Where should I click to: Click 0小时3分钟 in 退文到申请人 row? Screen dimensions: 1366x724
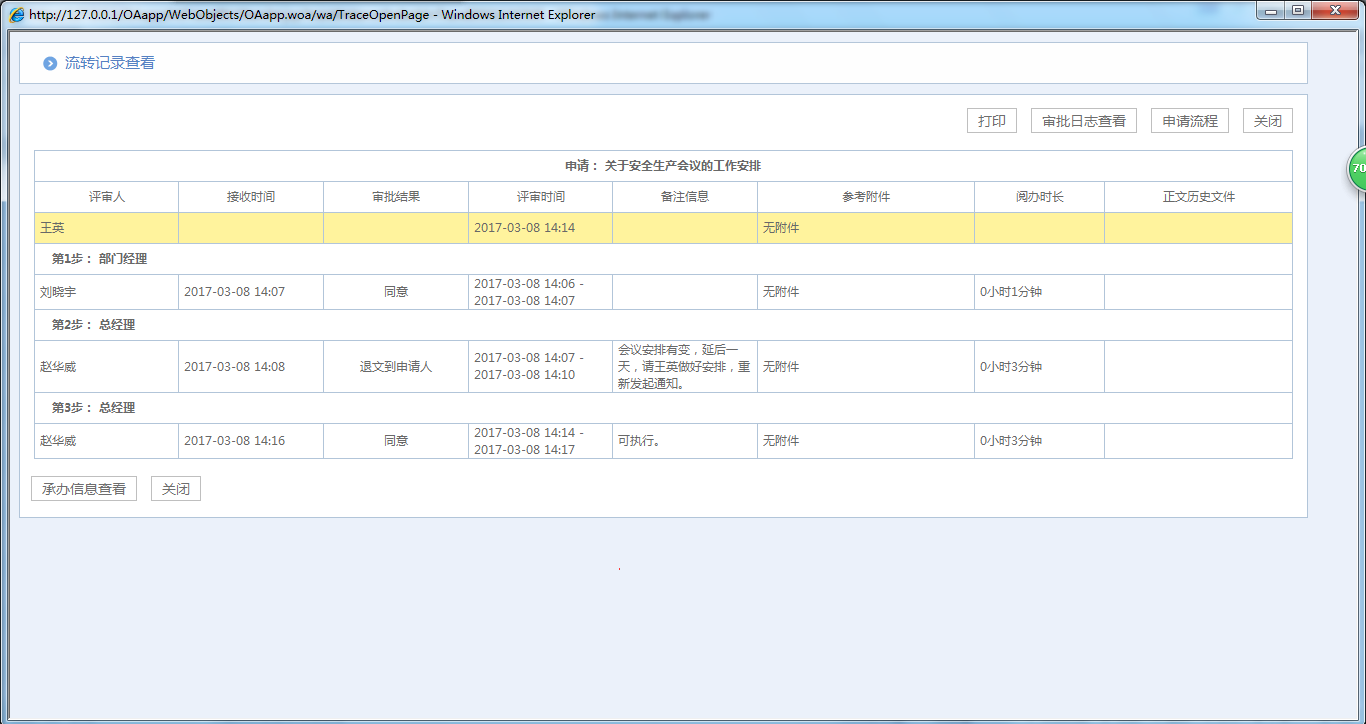click(1011, 367)
